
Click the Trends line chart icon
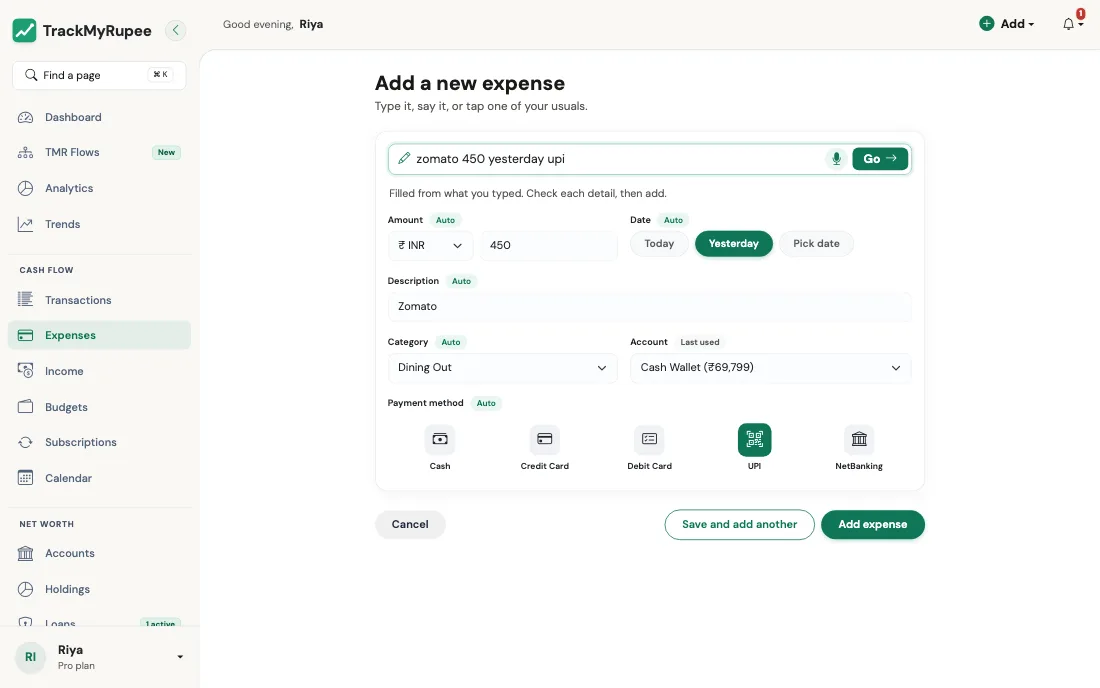(x=25, y=224)
